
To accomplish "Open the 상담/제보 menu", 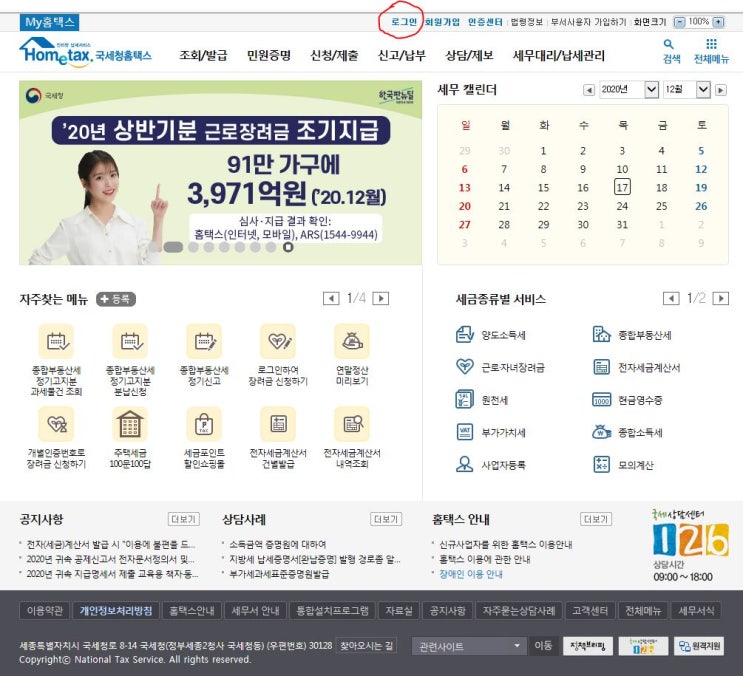I will 469,55.
